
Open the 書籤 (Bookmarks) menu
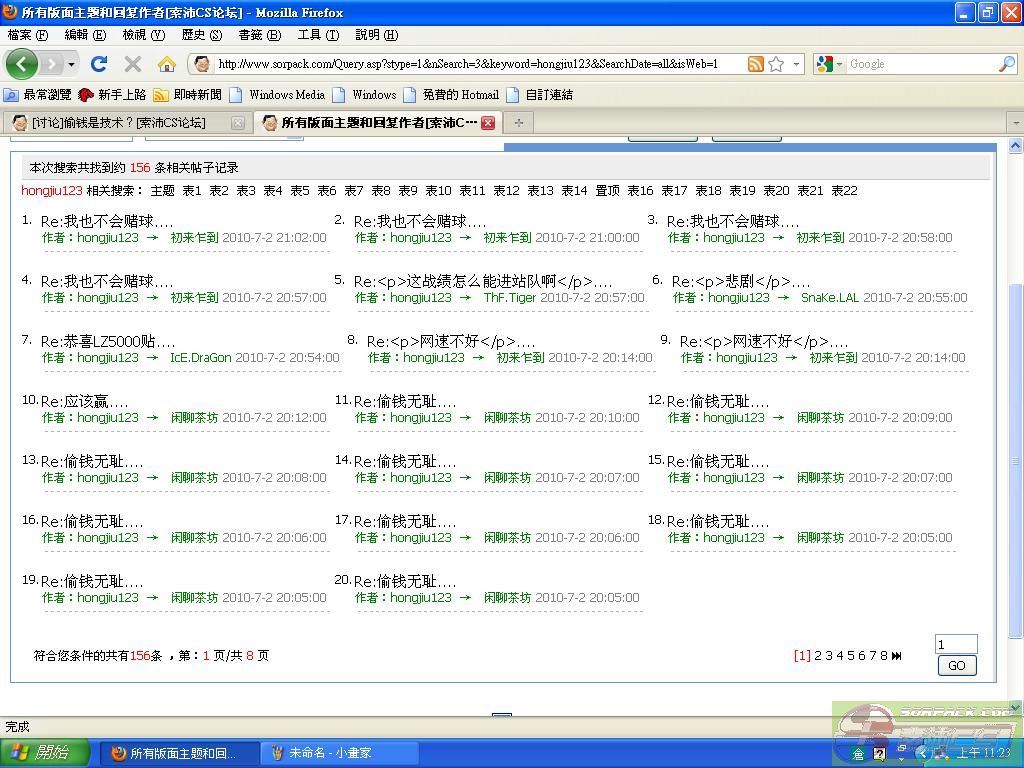pos(257,35)
